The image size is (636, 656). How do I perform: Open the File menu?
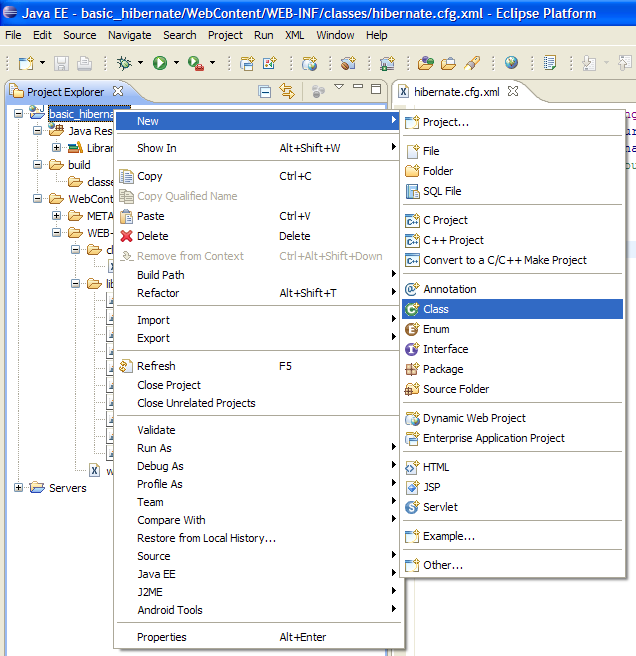pos(13,35)
